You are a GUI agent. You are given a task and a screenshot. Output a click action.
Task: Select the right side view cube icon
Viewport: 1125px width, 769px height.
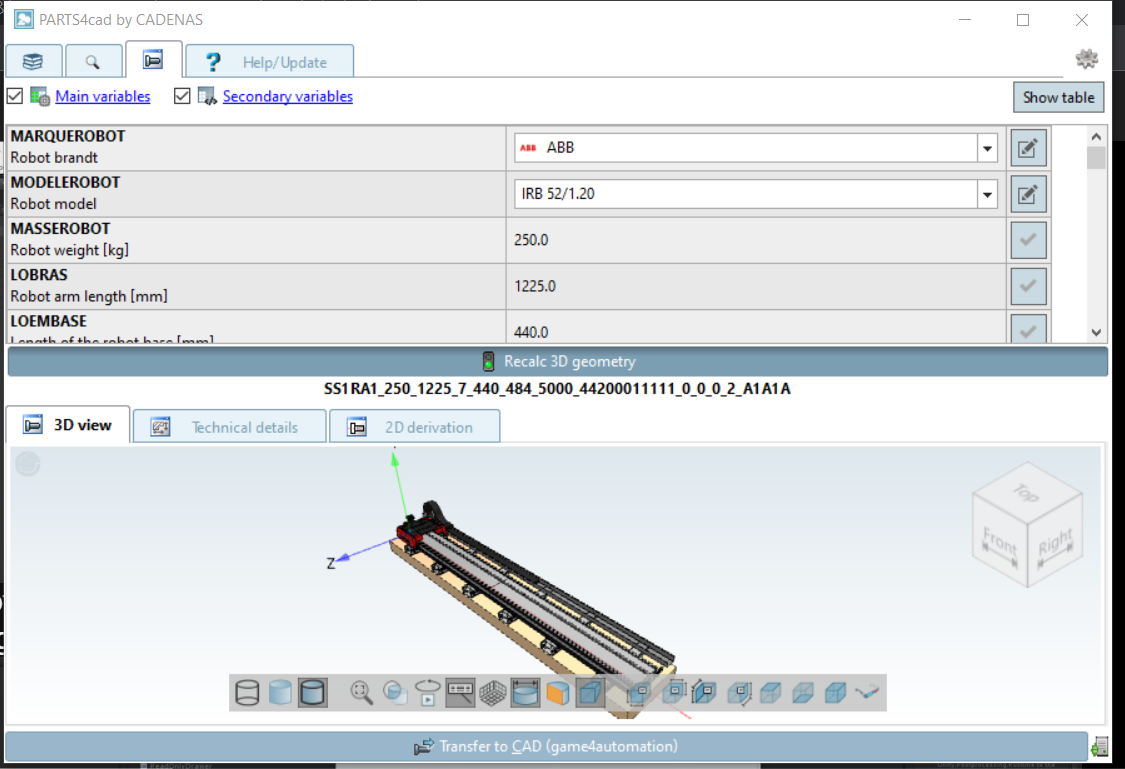(x=739, y=693)
